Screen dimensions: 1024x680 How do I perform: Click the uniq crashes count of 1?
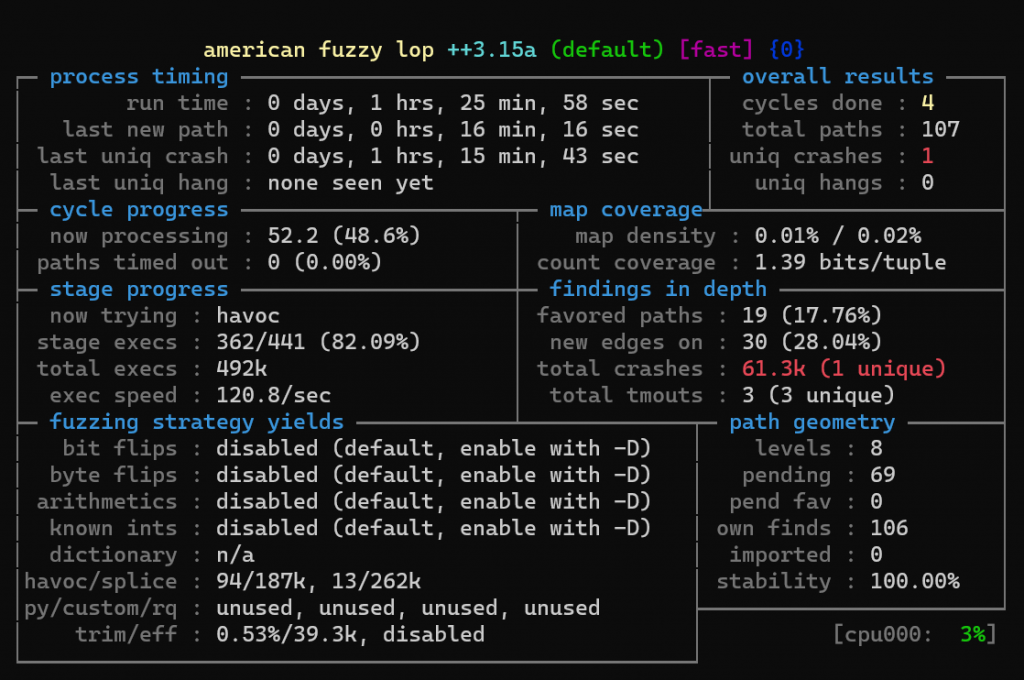[927, 156]
